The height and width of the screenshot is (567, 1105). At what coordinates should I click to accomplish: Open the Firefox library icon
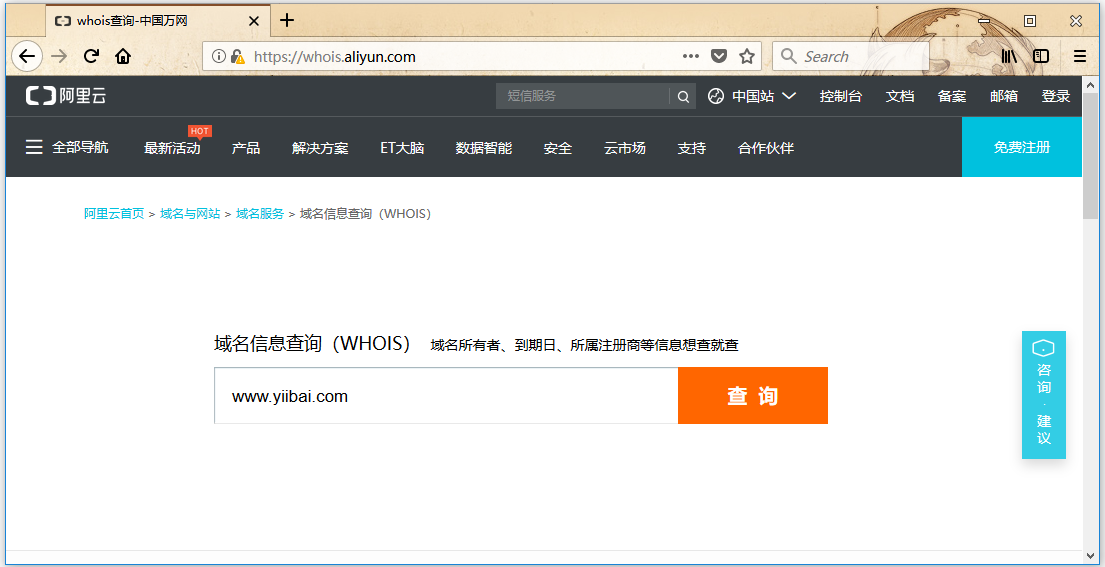tap(1009, 57)
